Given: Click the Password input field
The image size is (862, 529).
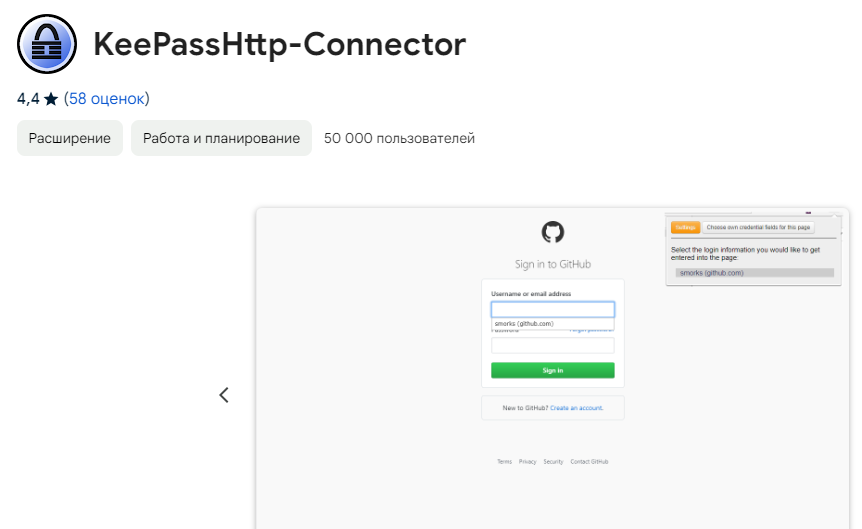Looking at the screenshot, I should 553,346.
